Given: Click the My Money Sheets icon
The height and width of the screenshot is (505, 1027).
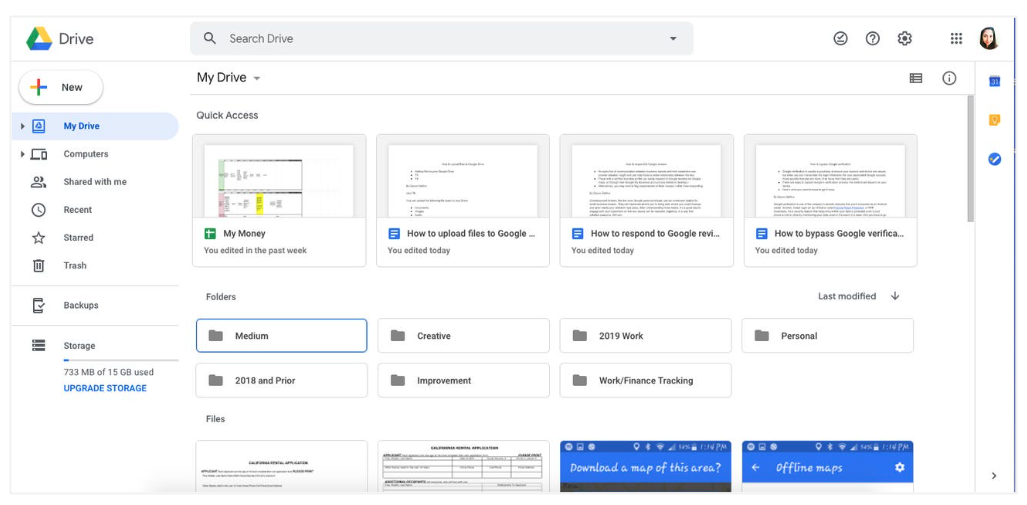Looking at the screenshot, I should [x=210, y=233].
